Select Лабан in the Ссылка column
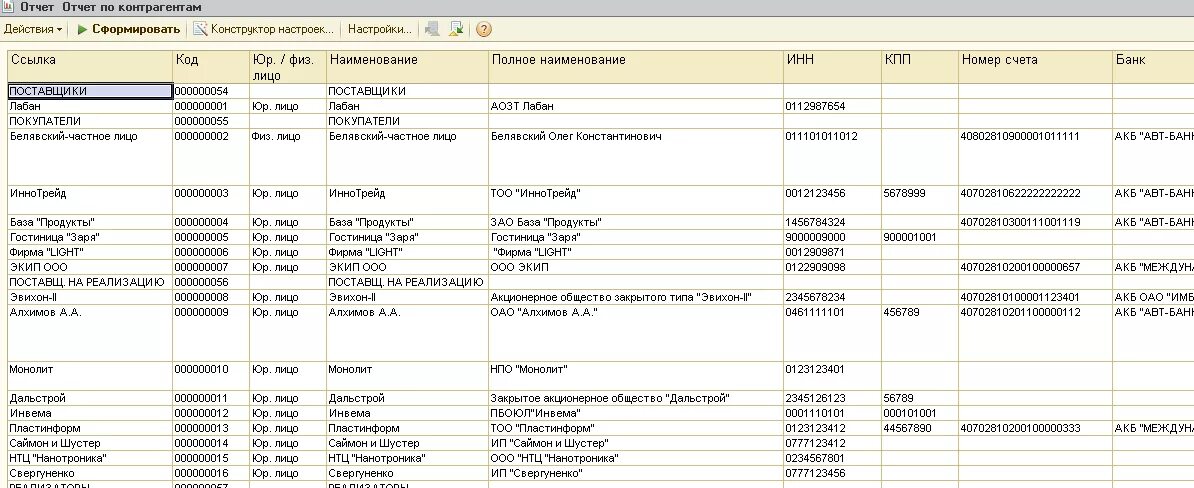Image resolution: width=1194 pixels, height=488 pixels. 91,107
